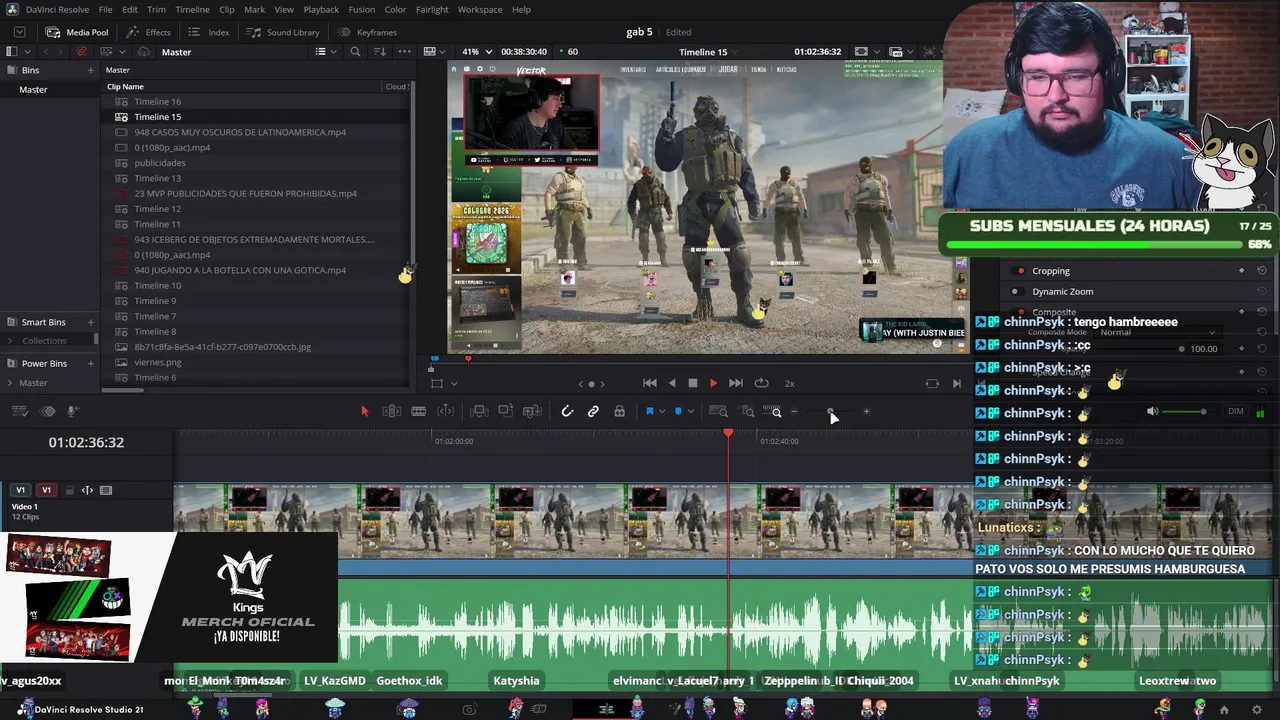Viewport: 1280px width, 720px height.
Task: Toggle Position Lock padlock
Action: pos(620,411)
